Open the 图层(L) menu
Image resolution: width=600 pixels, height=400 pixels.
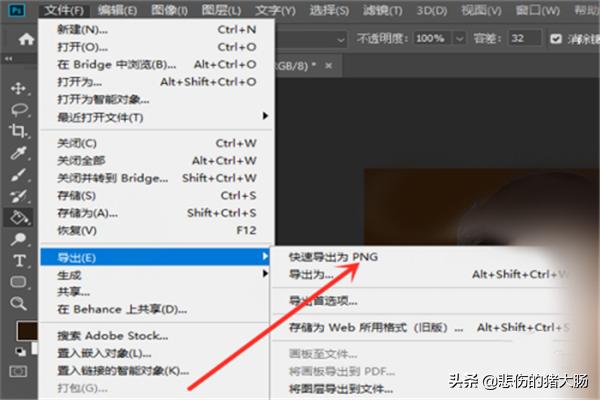point(222,10)
